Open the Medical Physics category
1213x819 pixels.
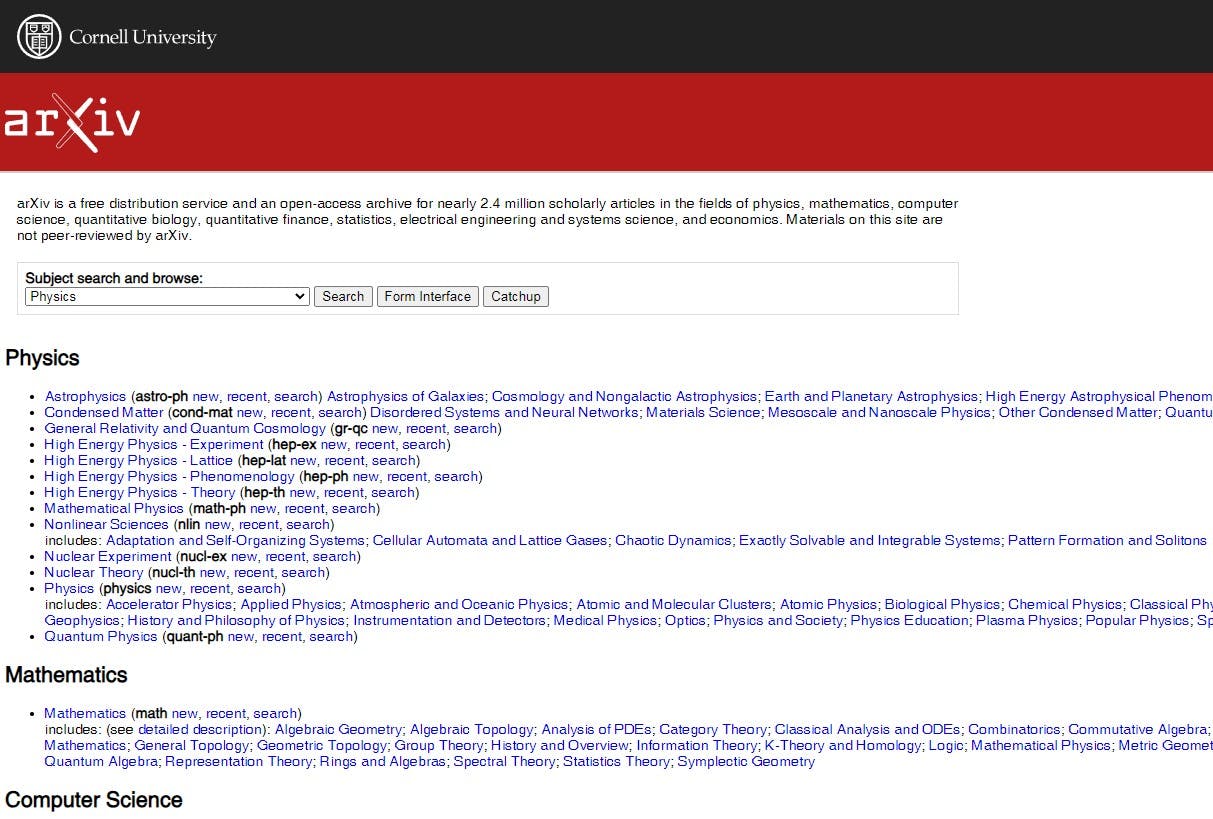[x=606, y=621]
